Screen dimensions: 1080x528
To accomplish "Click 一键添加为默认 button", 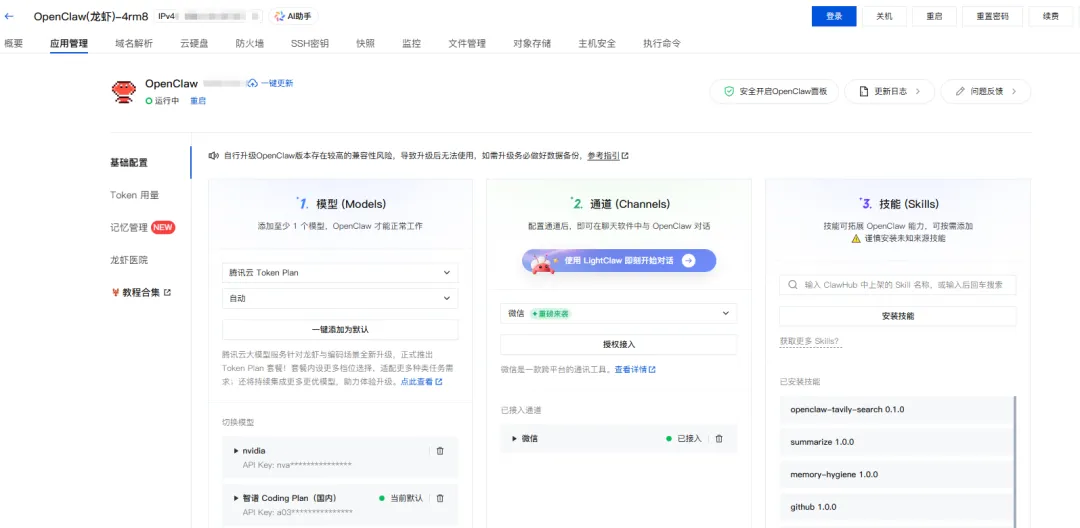I will pos(340,330).
